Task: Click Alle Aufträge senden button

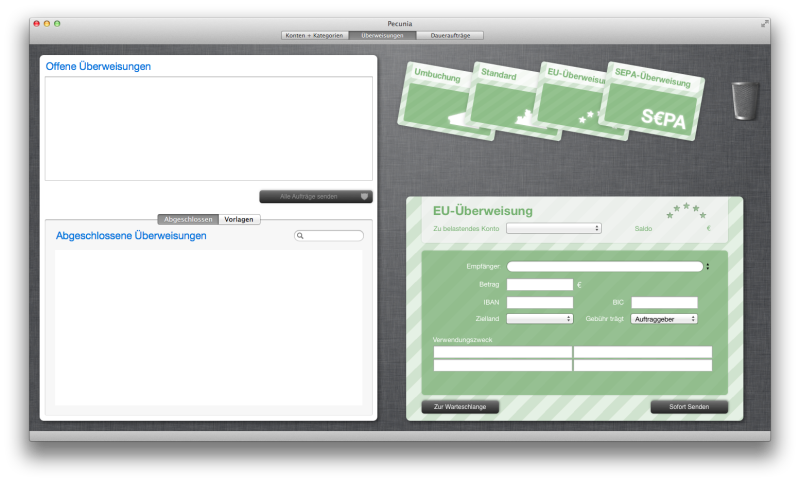Action: tap(316, 196)
